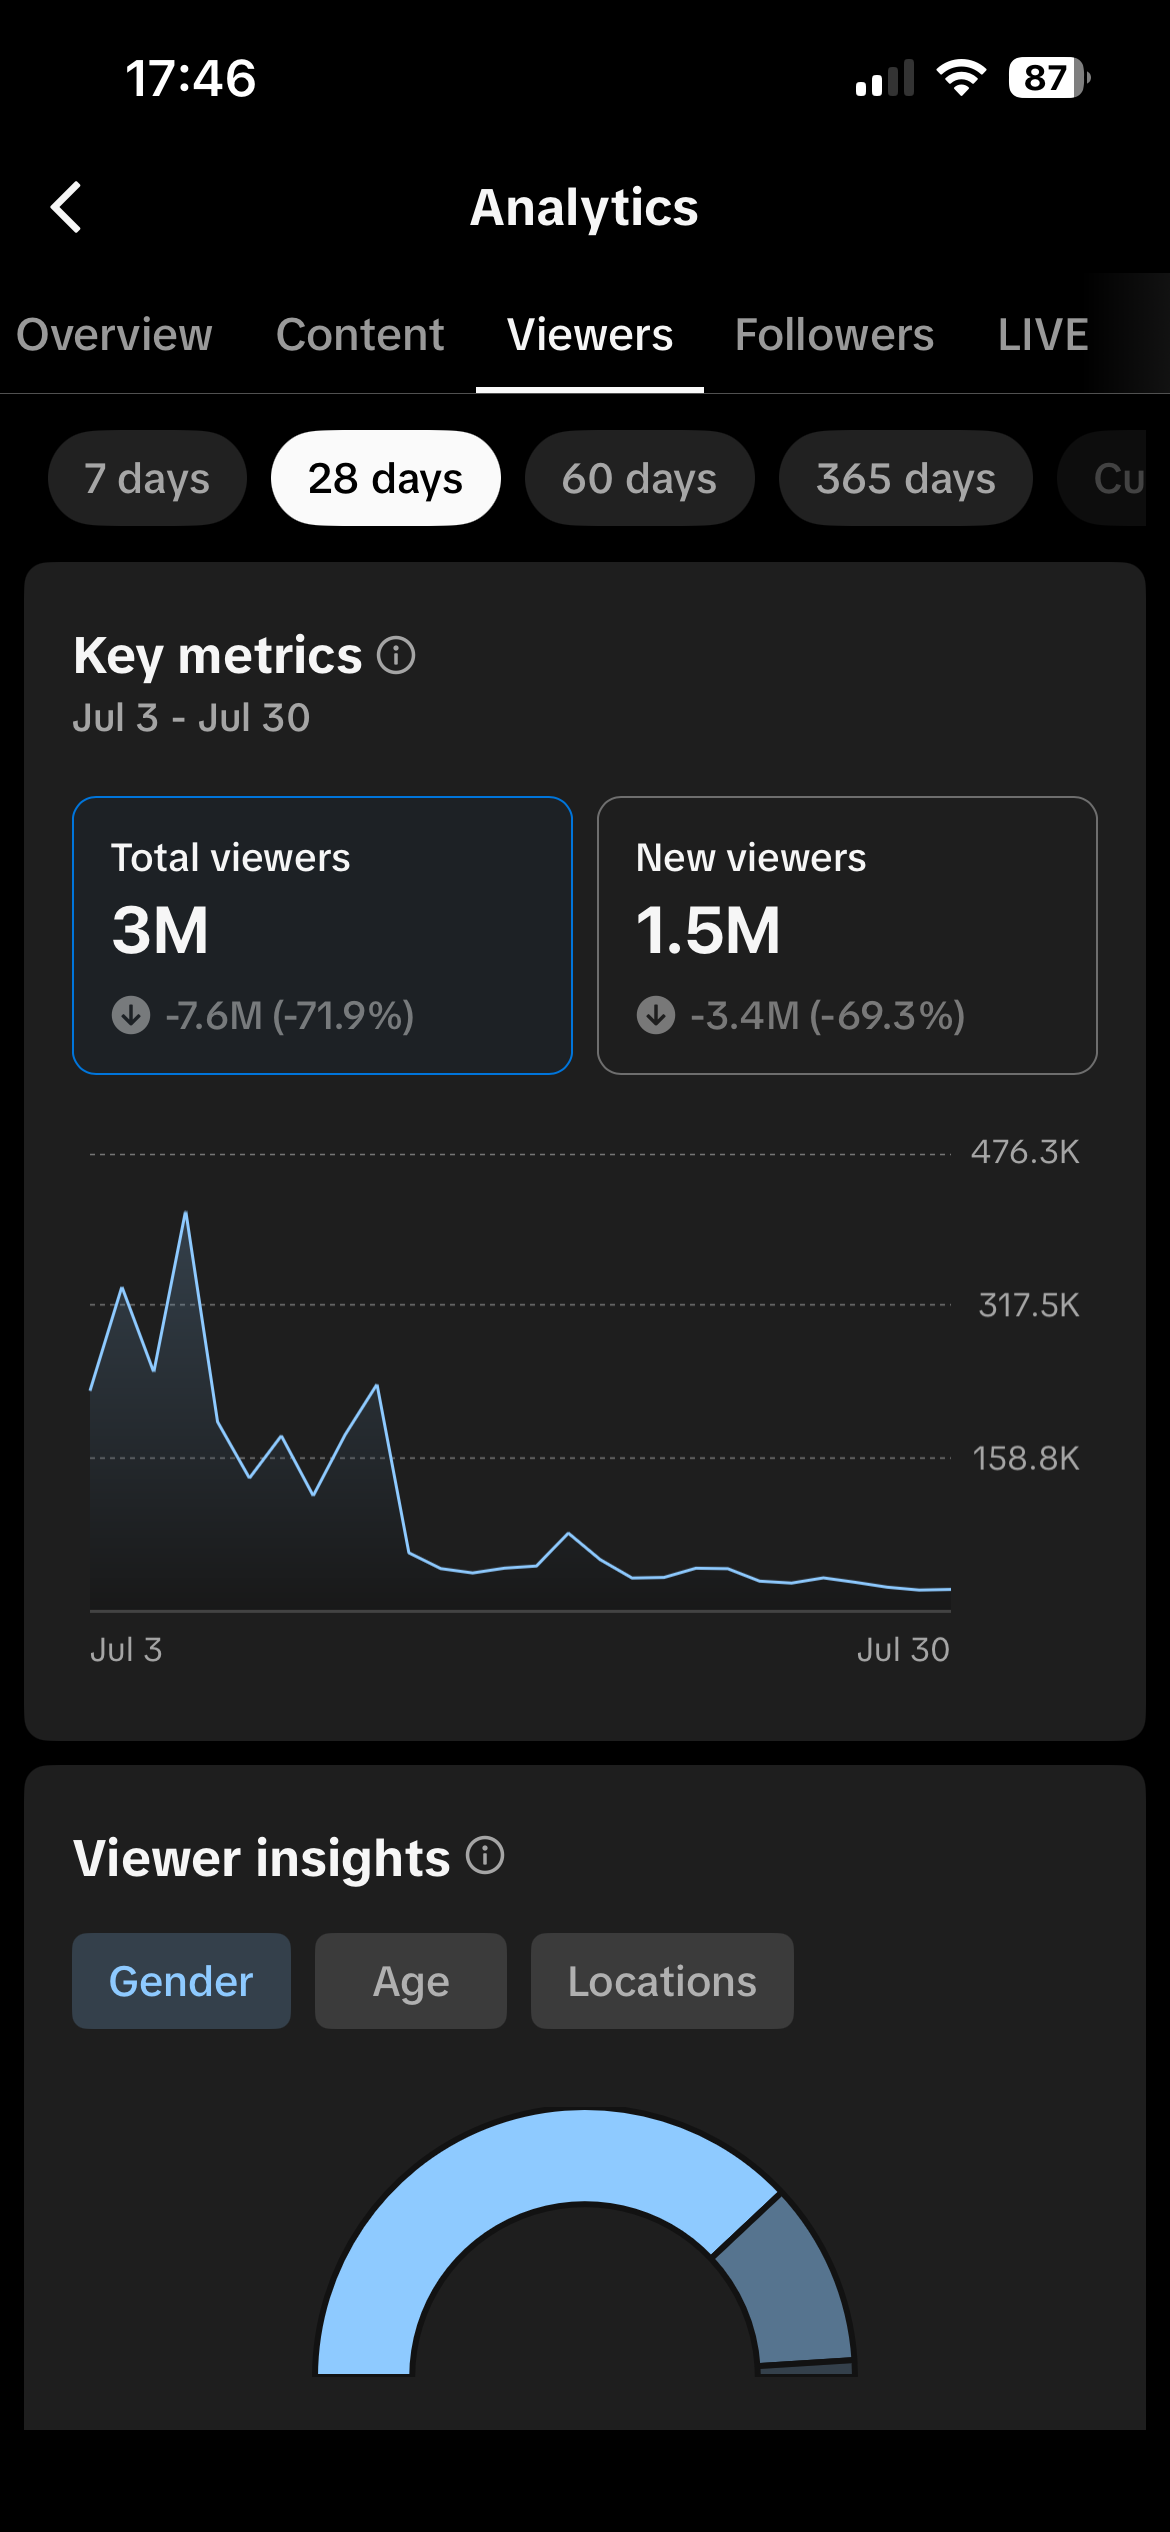Tap the back arrow icon
The image size is (1170, 2532).
[66, 207]
